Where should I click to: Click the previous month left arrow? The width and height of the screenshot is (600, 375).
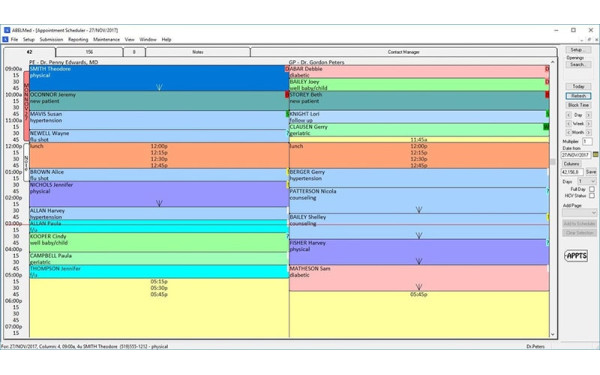[568, 132]
